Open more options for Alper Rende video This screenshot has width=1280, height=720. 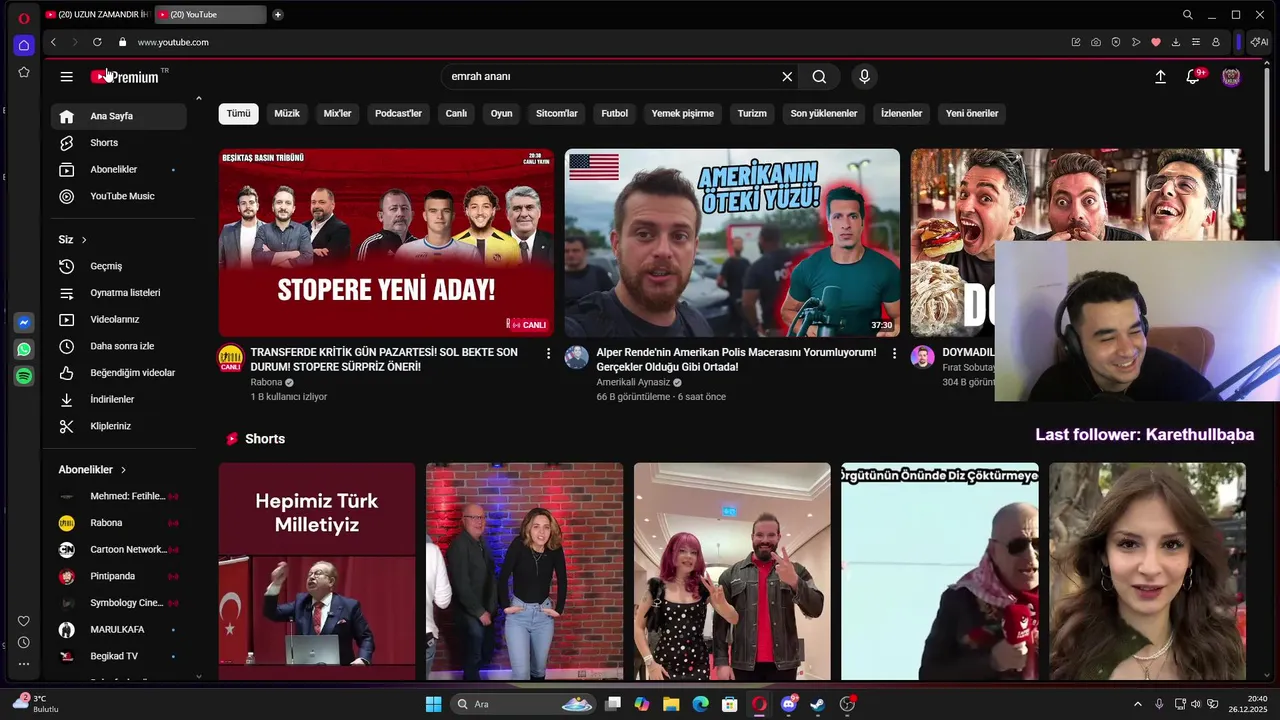point(894,353)
